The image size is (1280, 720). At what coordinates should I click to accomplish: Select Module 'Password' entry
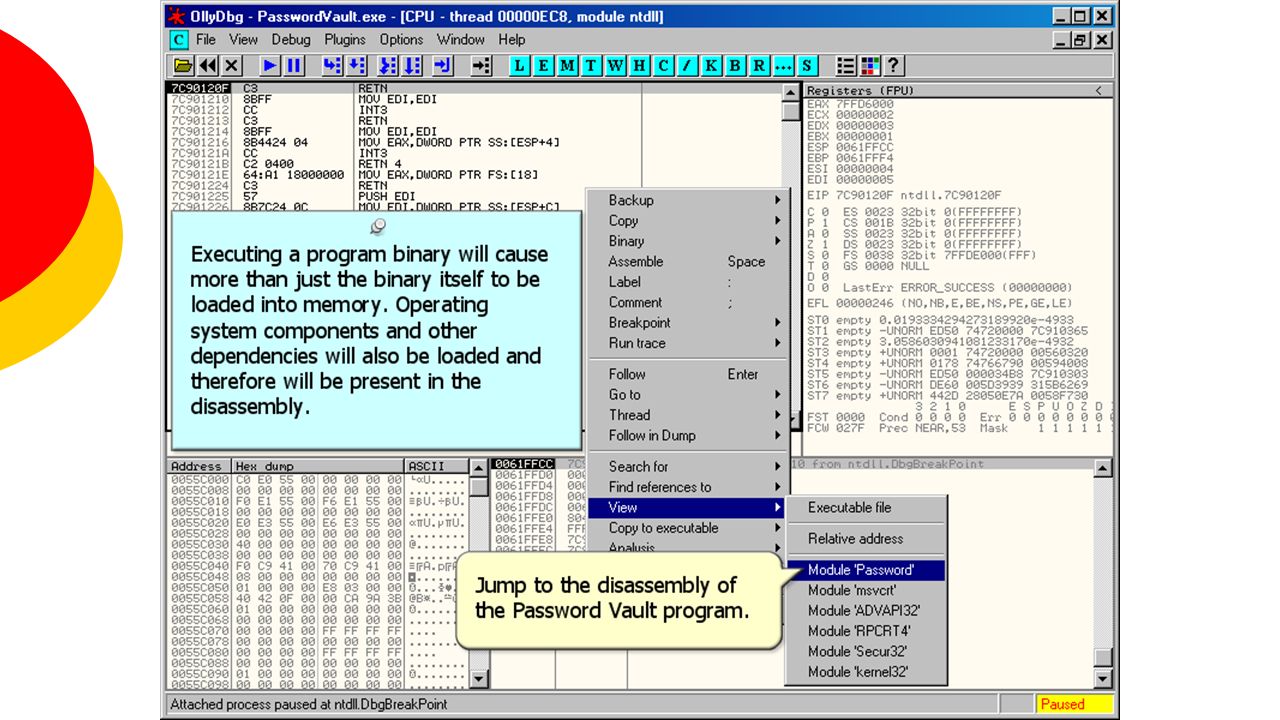click(866, 570)
